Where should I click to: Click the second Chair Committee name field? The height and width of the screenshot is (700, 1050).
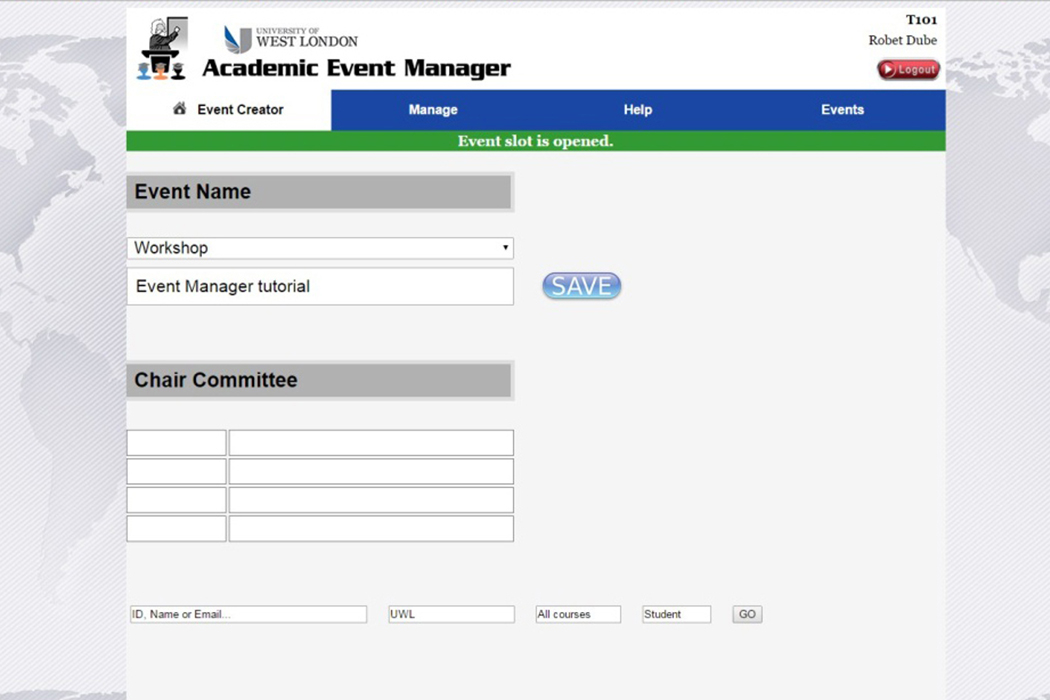(x=371, y=472)
